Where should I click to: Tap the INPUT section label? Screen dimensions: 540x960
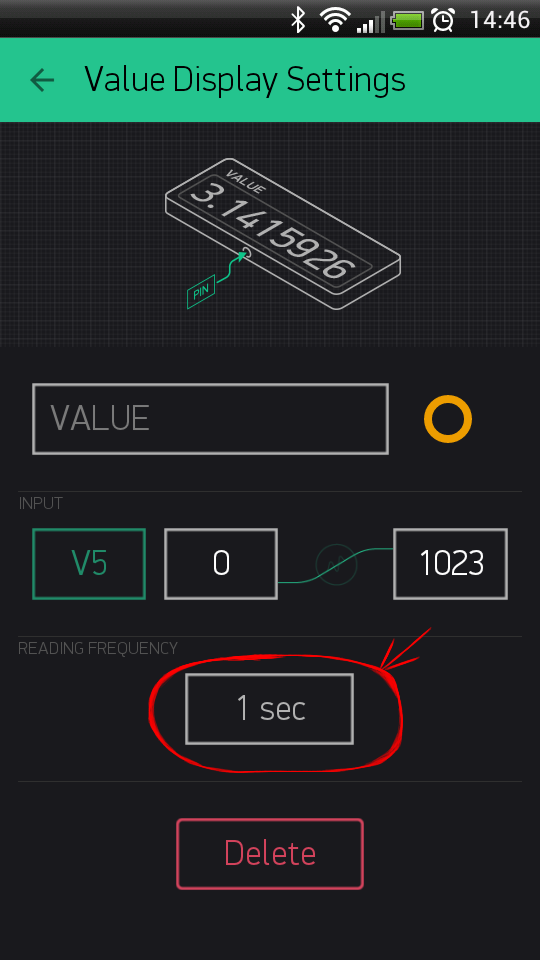[40, 504]
